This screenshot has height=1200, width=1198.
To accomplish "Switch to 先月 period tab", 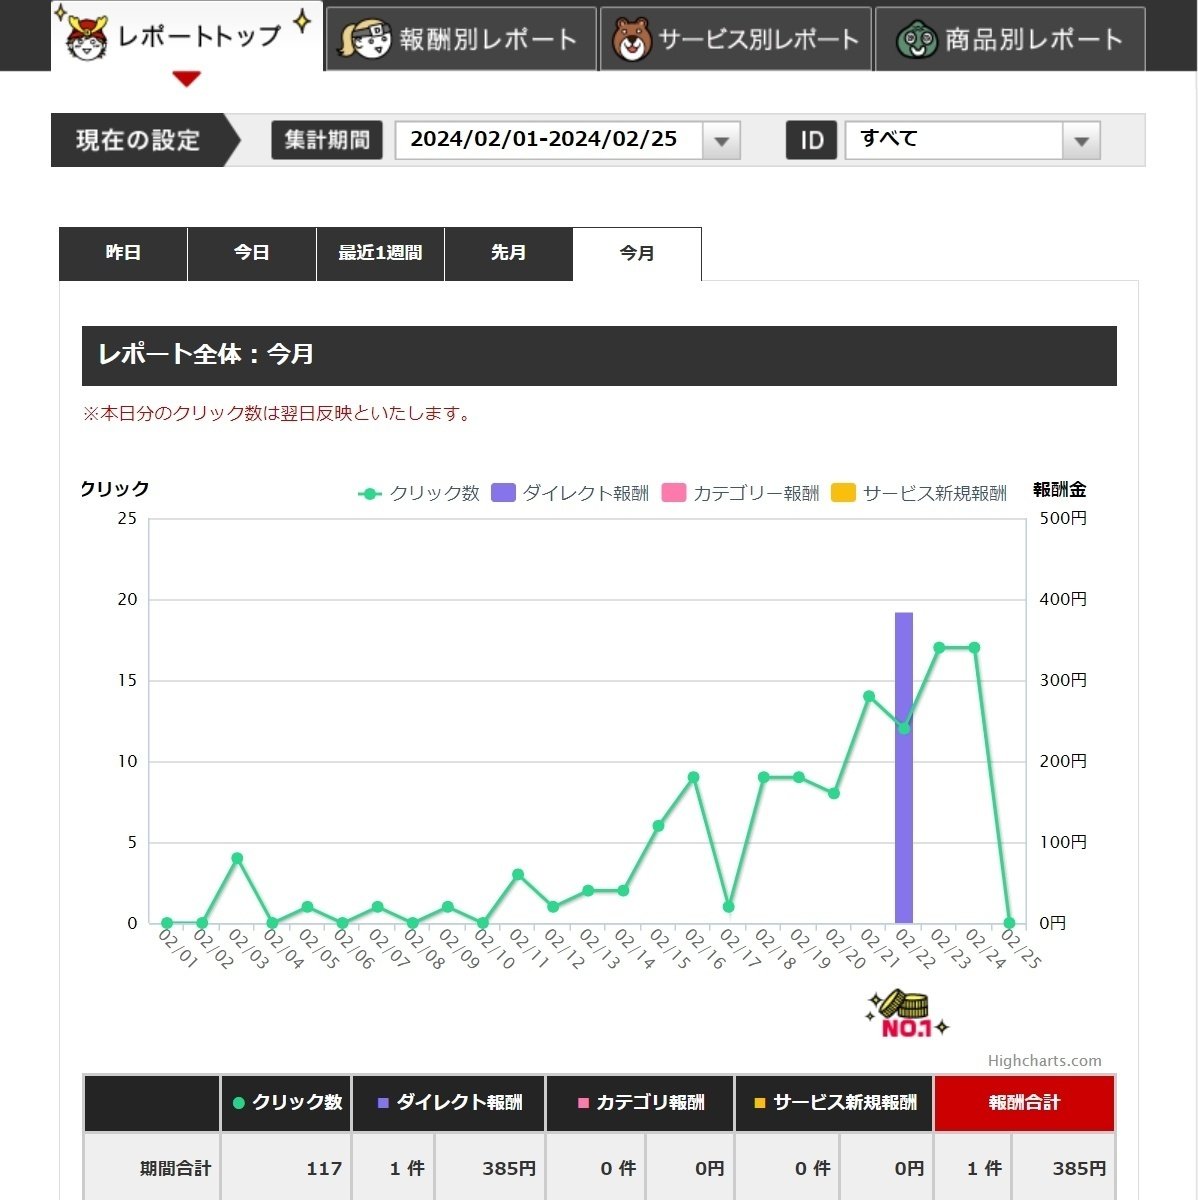I will coord(509,254).
